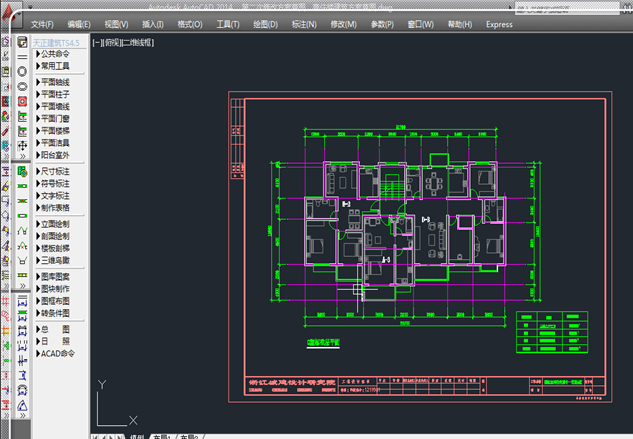The width and height of the screenshot is (633, 439).
Task: Open the 转条件图 tree item
Action: coord(53,313)
